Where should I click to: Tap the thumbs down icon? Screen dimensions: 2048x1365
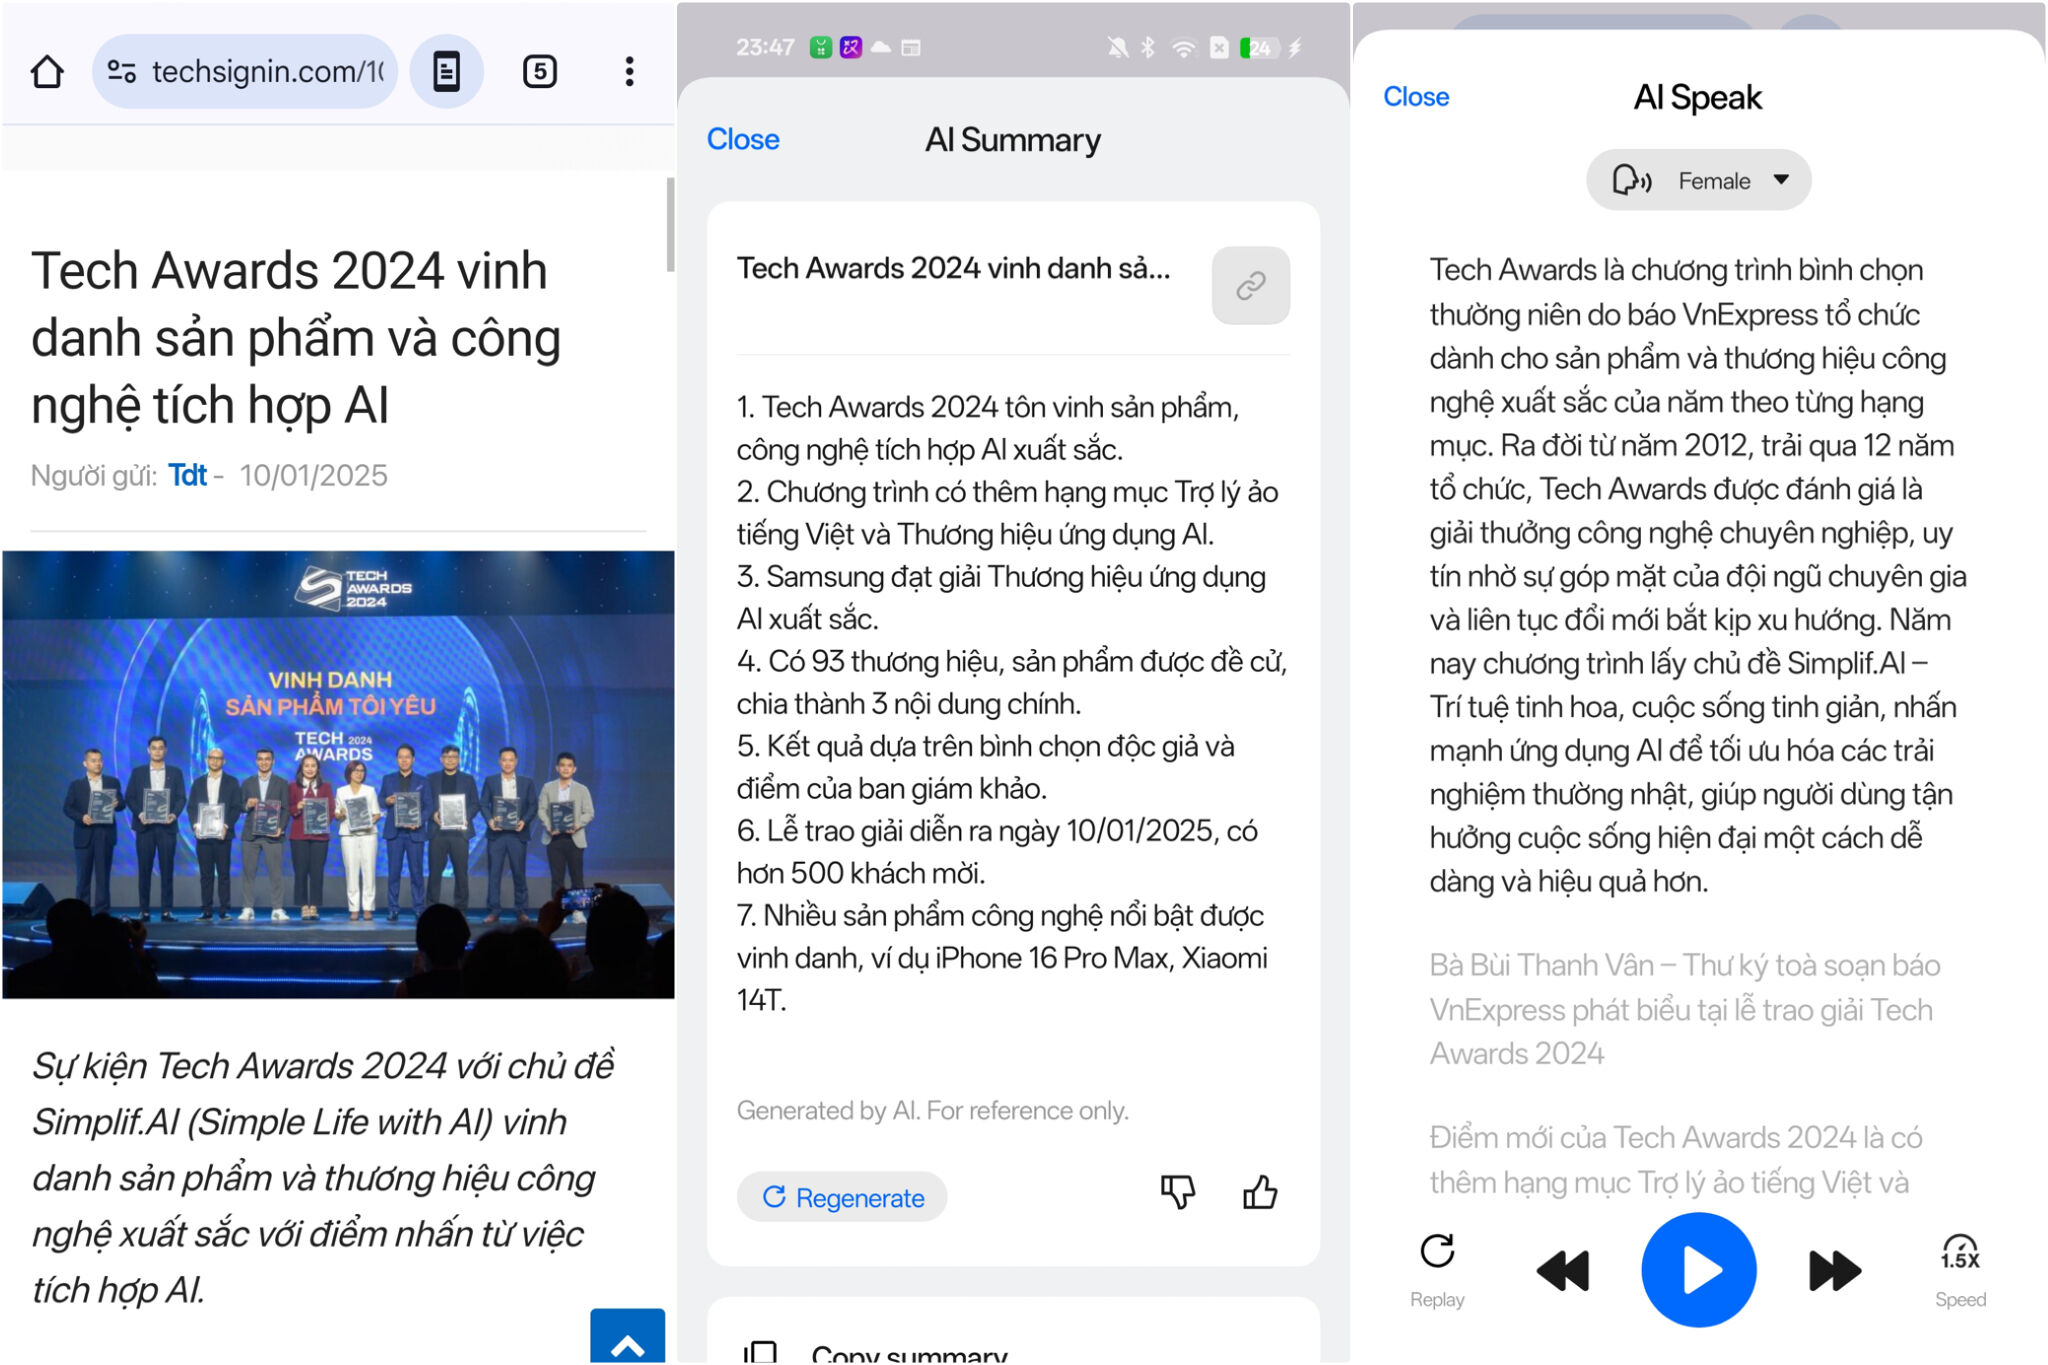tap(1178, 1192)
